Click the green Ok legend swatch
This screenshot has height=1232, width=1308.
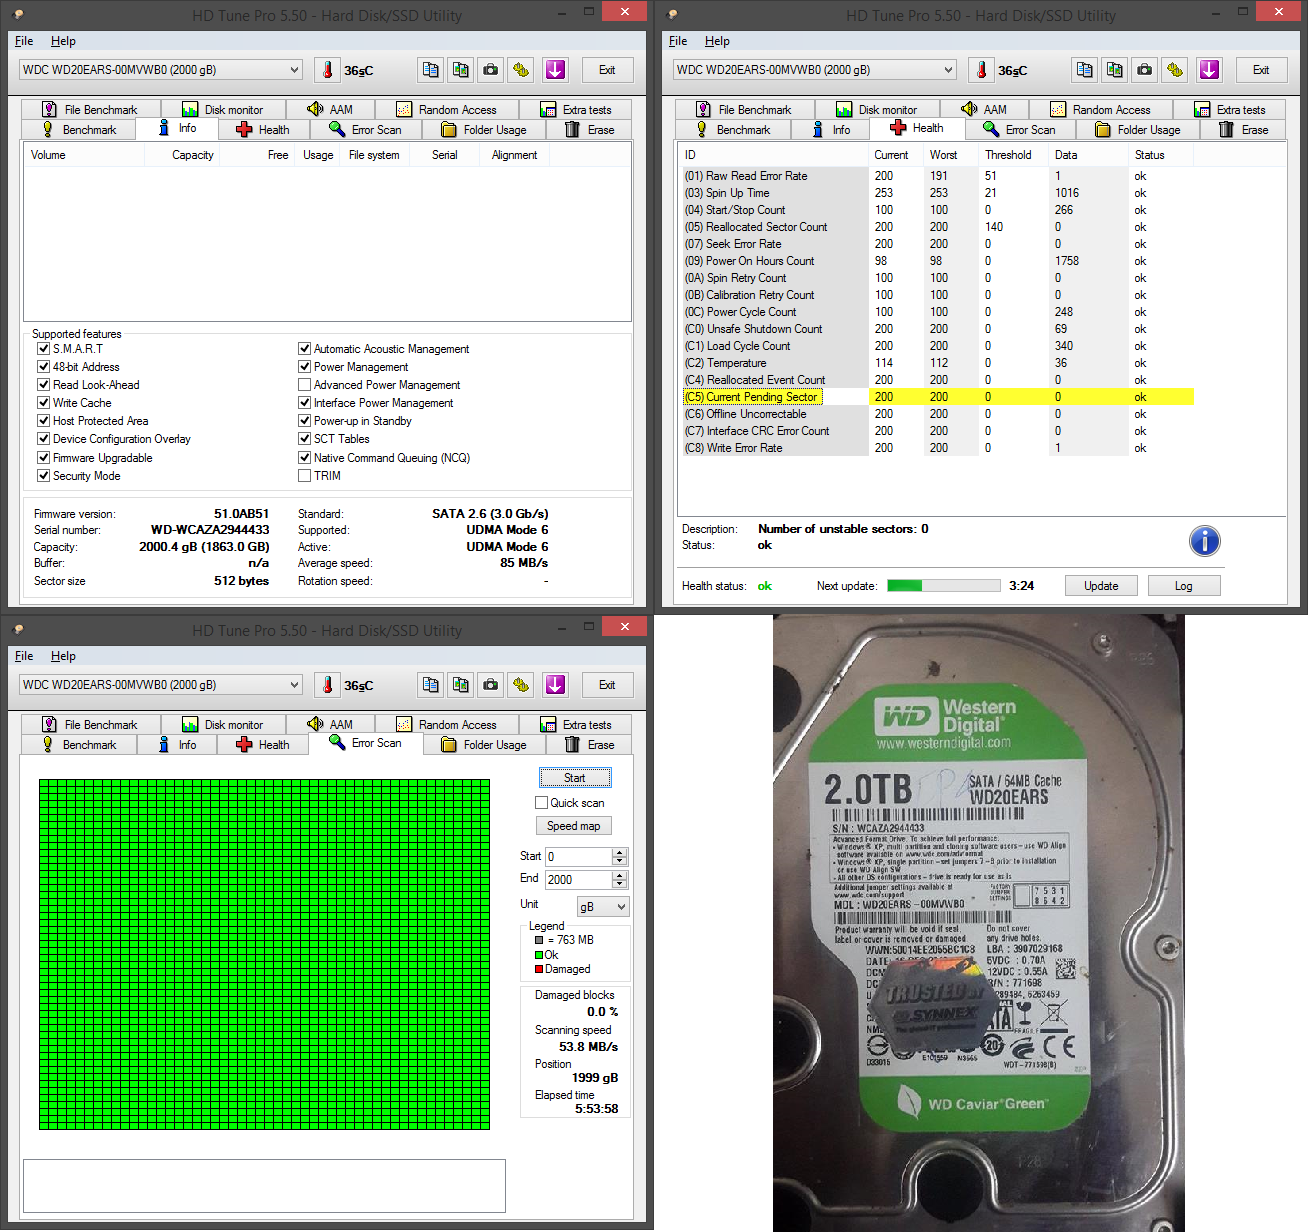click(539, 955)
